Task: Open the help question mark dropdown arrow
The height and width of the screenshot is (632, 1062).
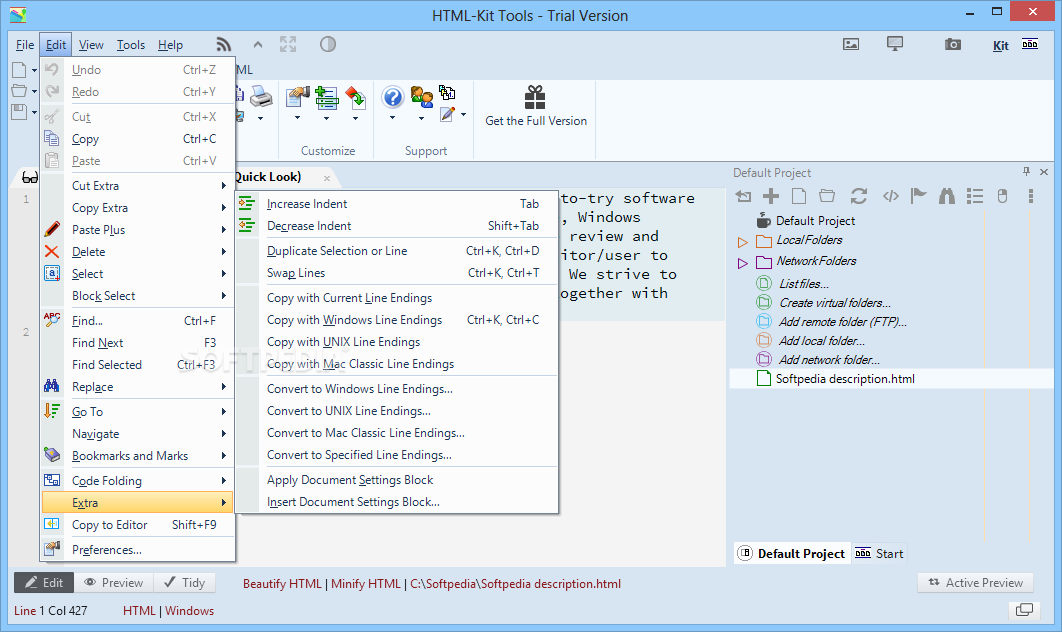Action: point(392,119)
